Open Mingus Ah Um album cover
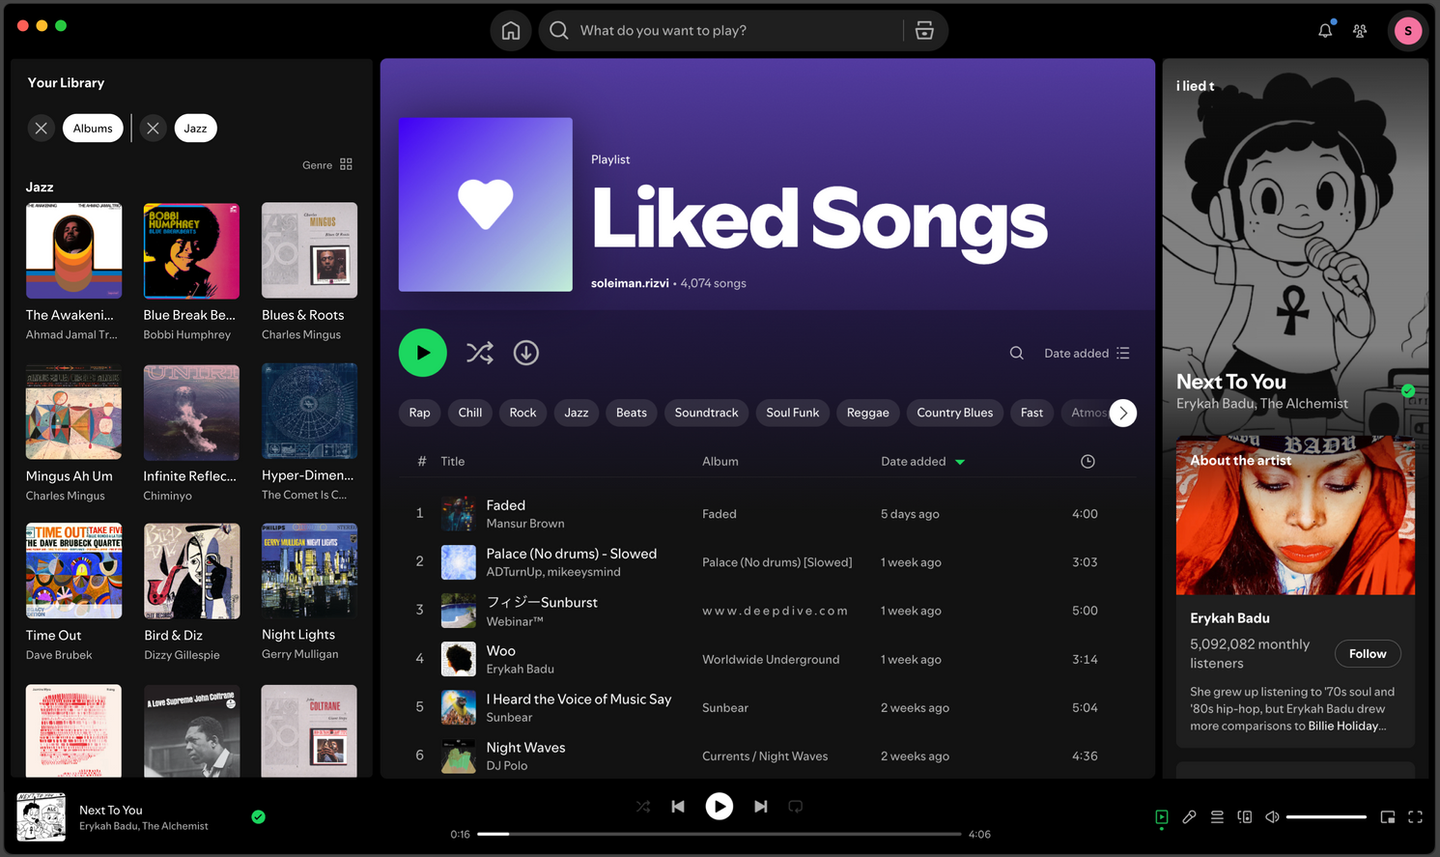1440x857 pixels. (x=74, y=412)
